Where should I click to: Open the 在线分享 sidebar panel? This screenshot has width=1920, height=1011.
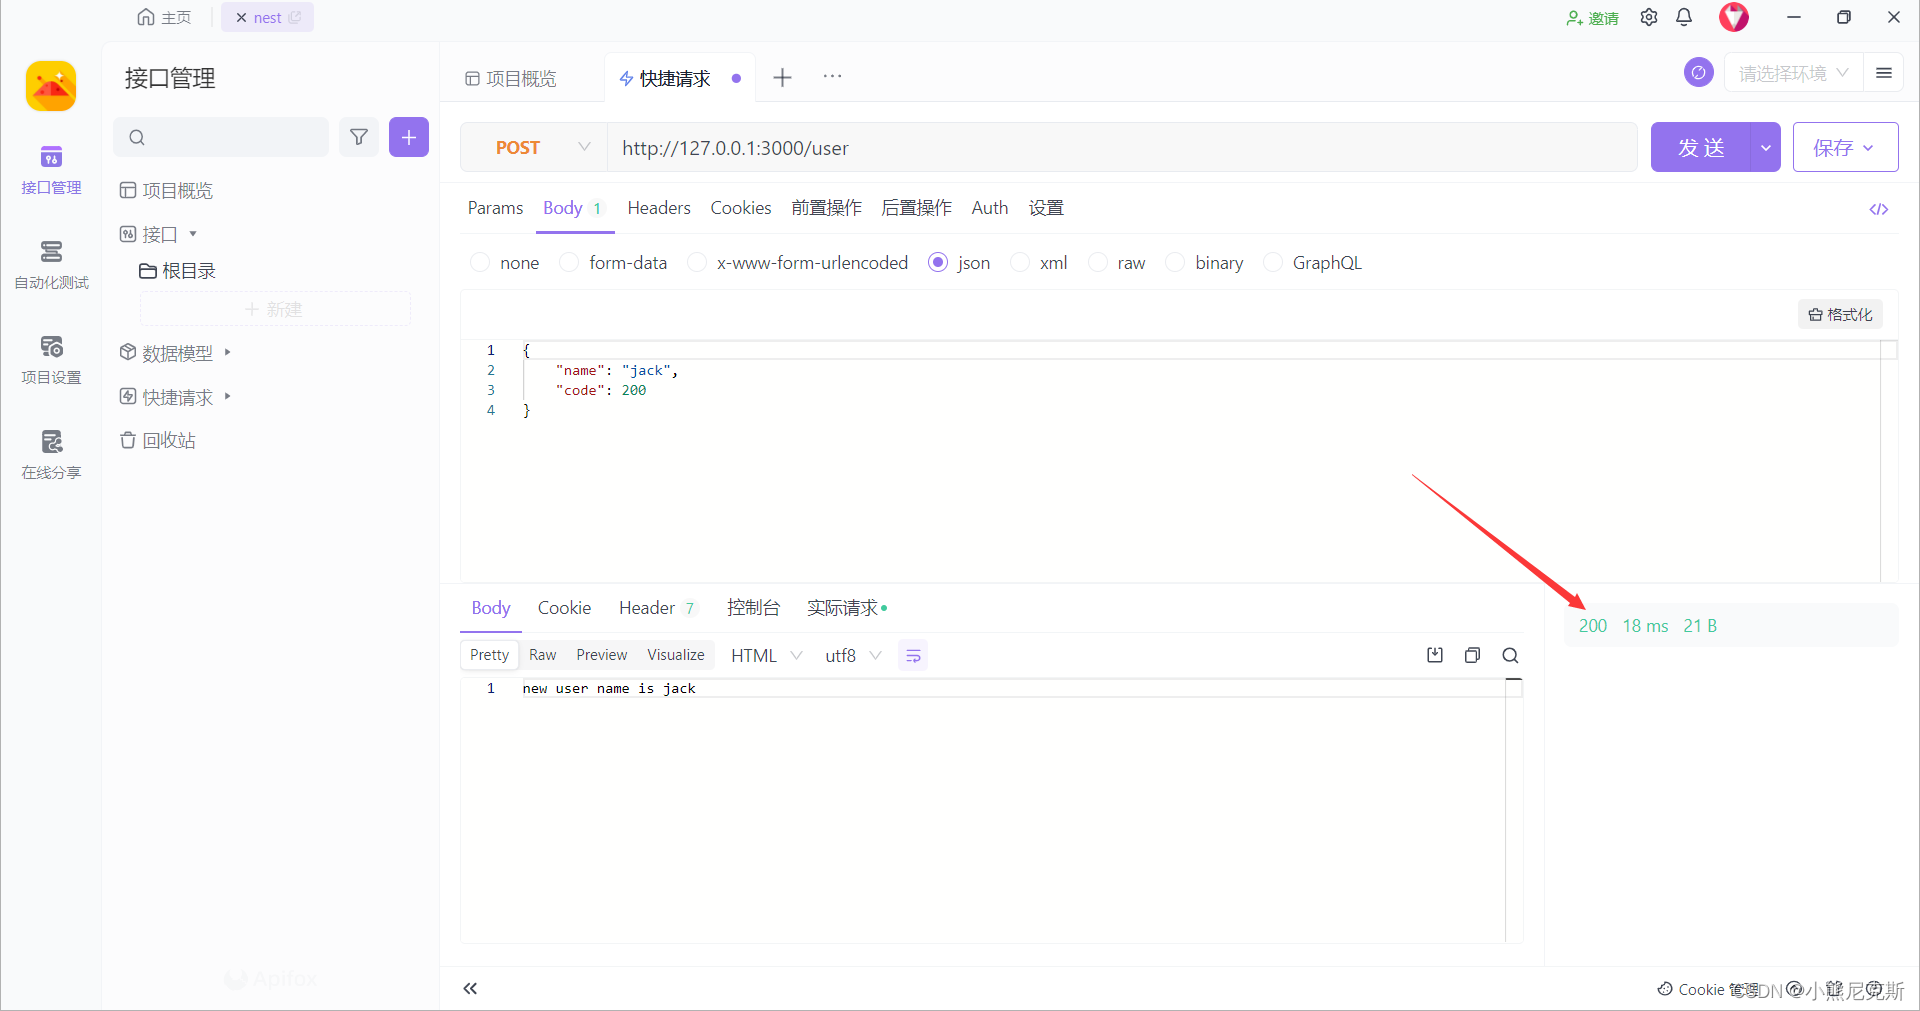coord(51,453)
